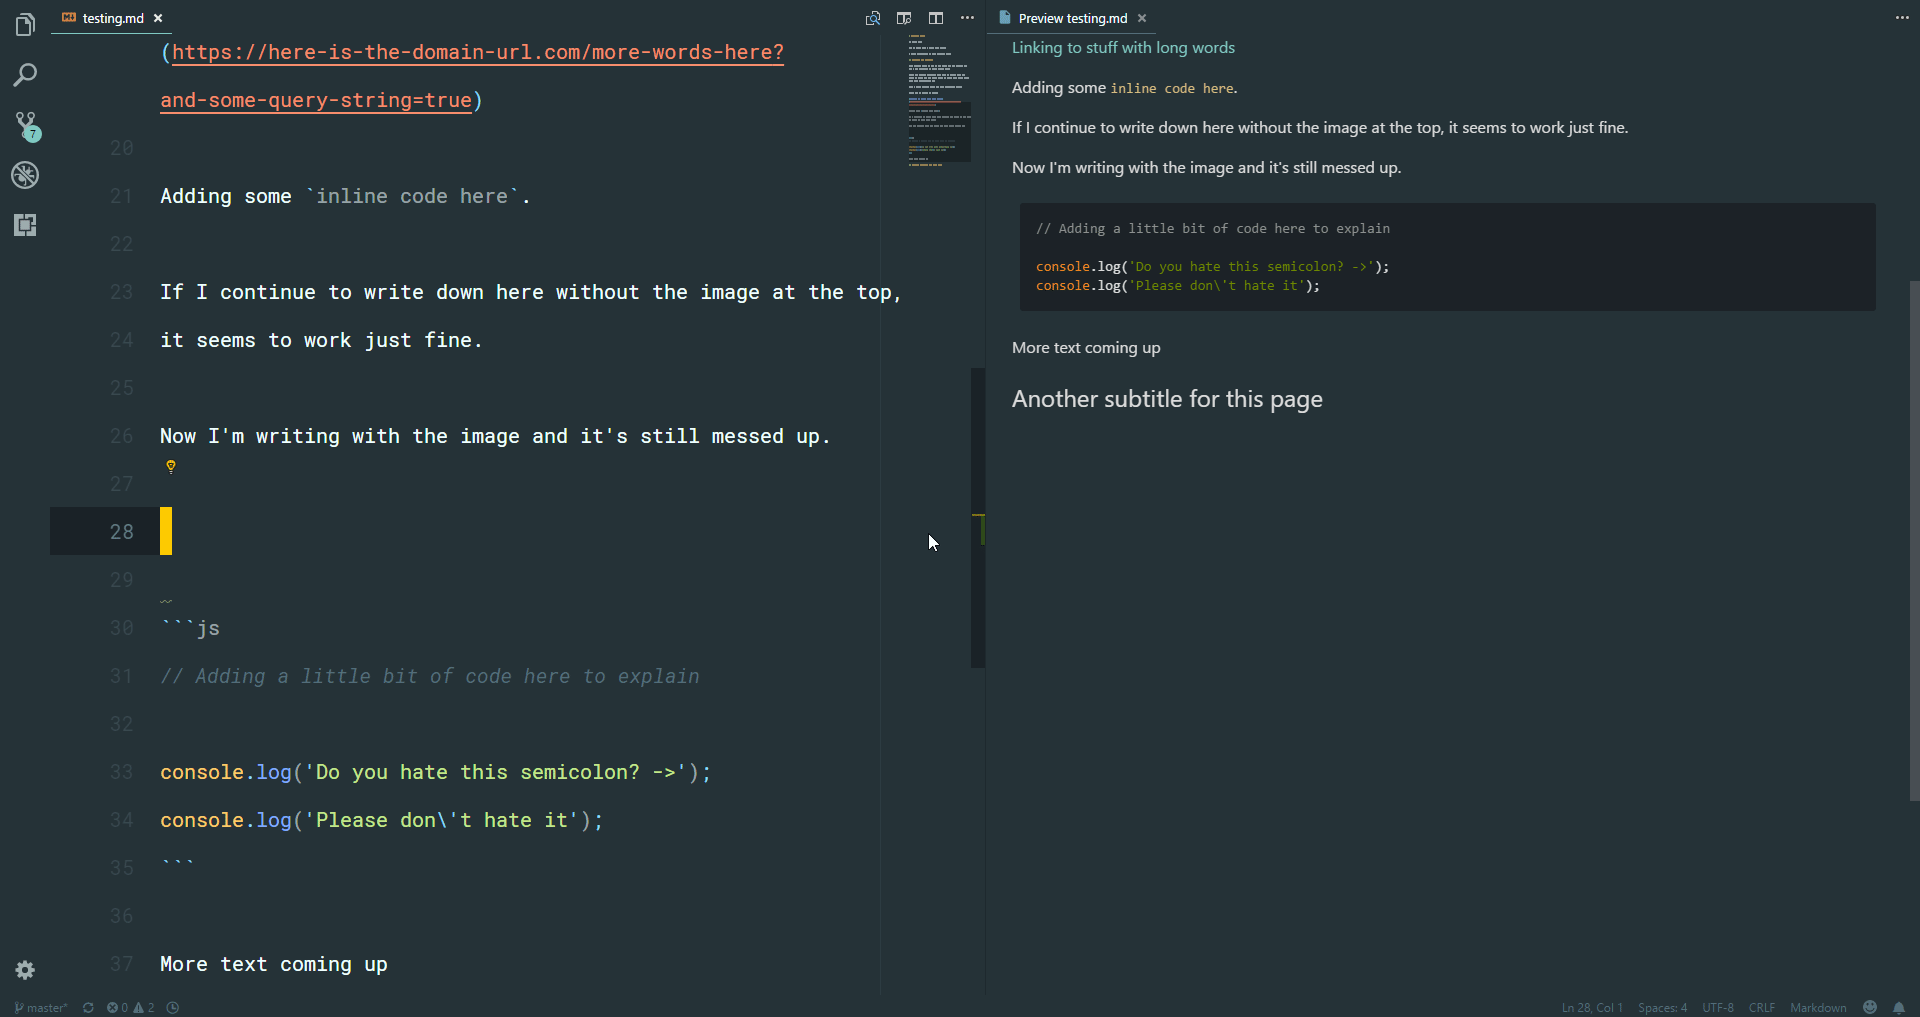
Task: Change line endings via CRLF
Action: coord(1762,1007)
